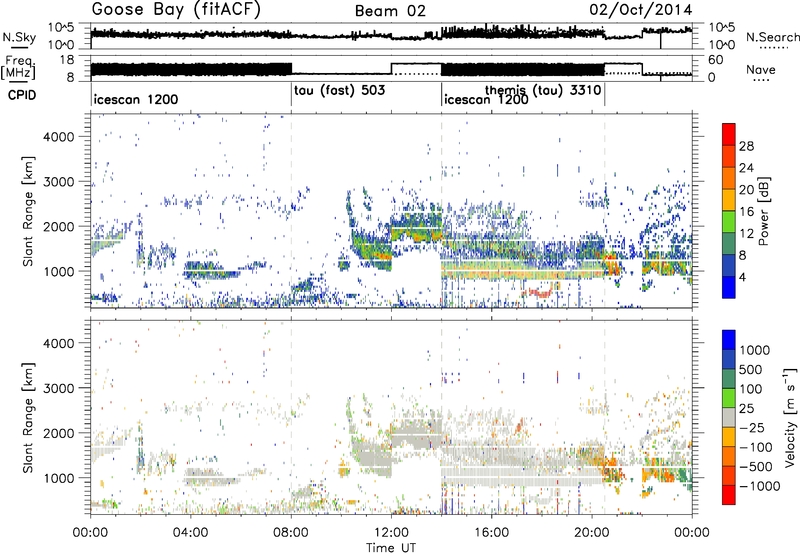800x554 pixels.
Task: Click the '20:00' time axis tick label
Action: click(x=592, y=533)
